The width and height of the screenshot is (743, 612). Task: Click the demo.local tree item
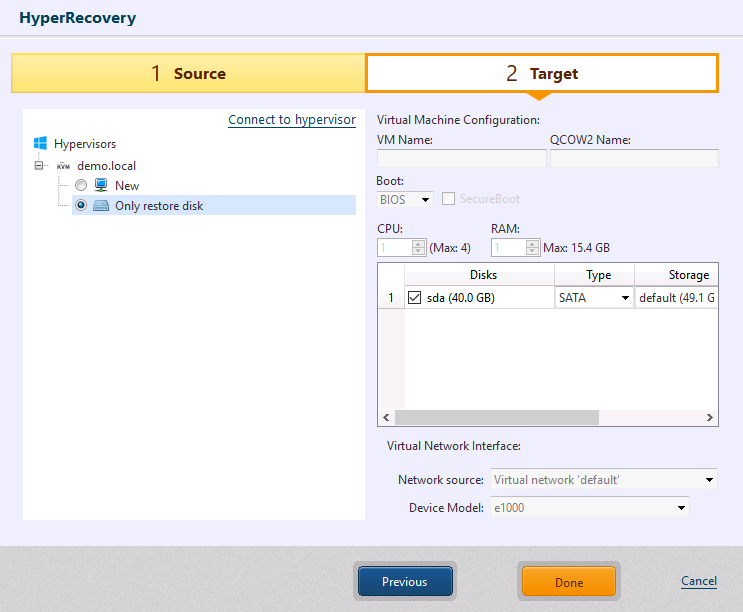coord(107,166)
